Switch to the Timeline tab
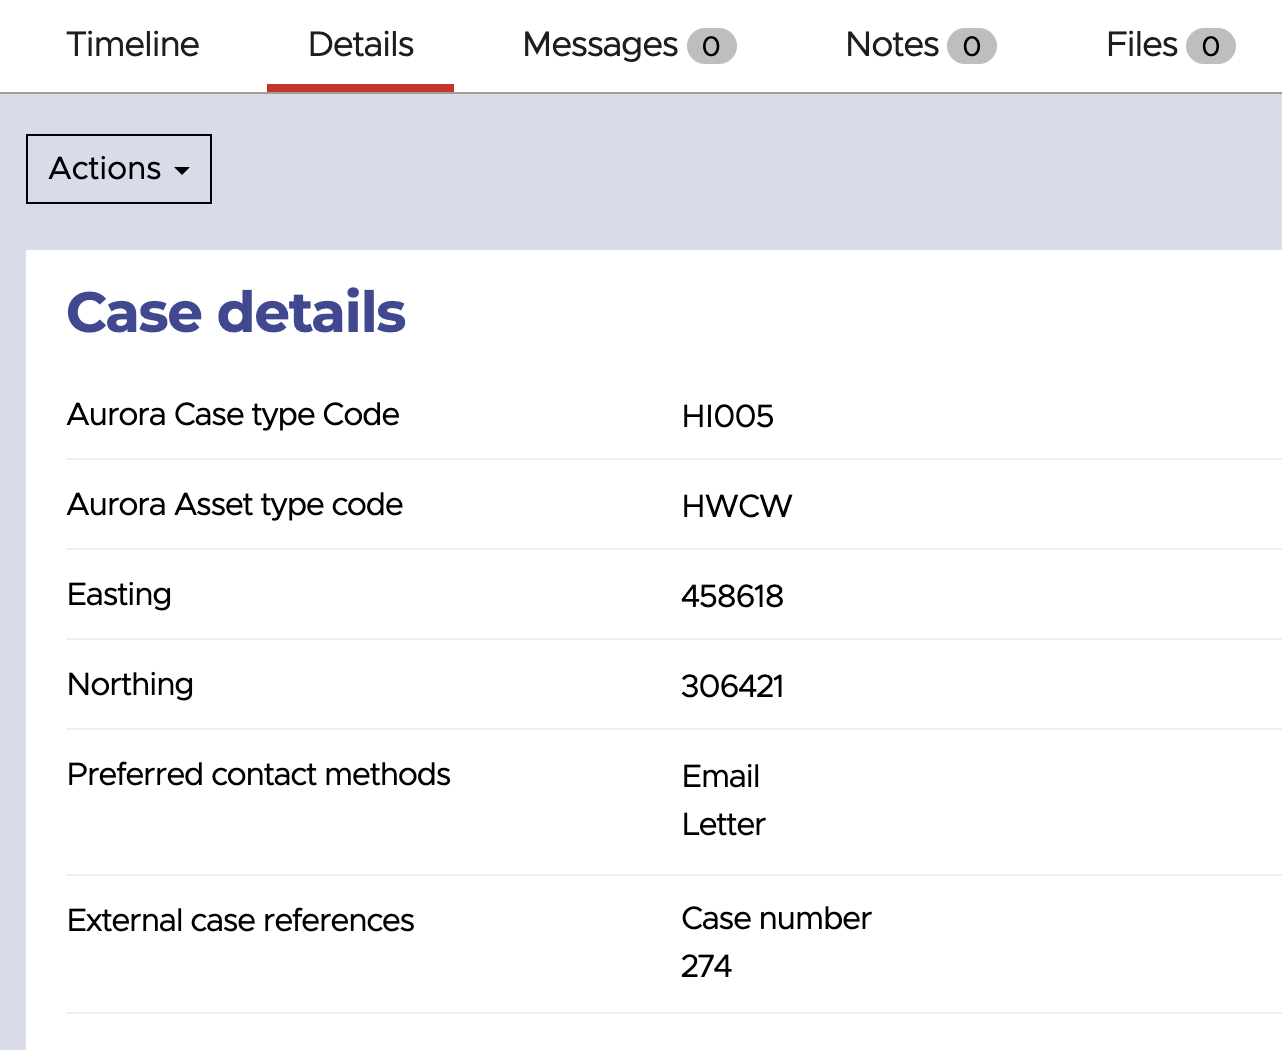 pos(132,44)
